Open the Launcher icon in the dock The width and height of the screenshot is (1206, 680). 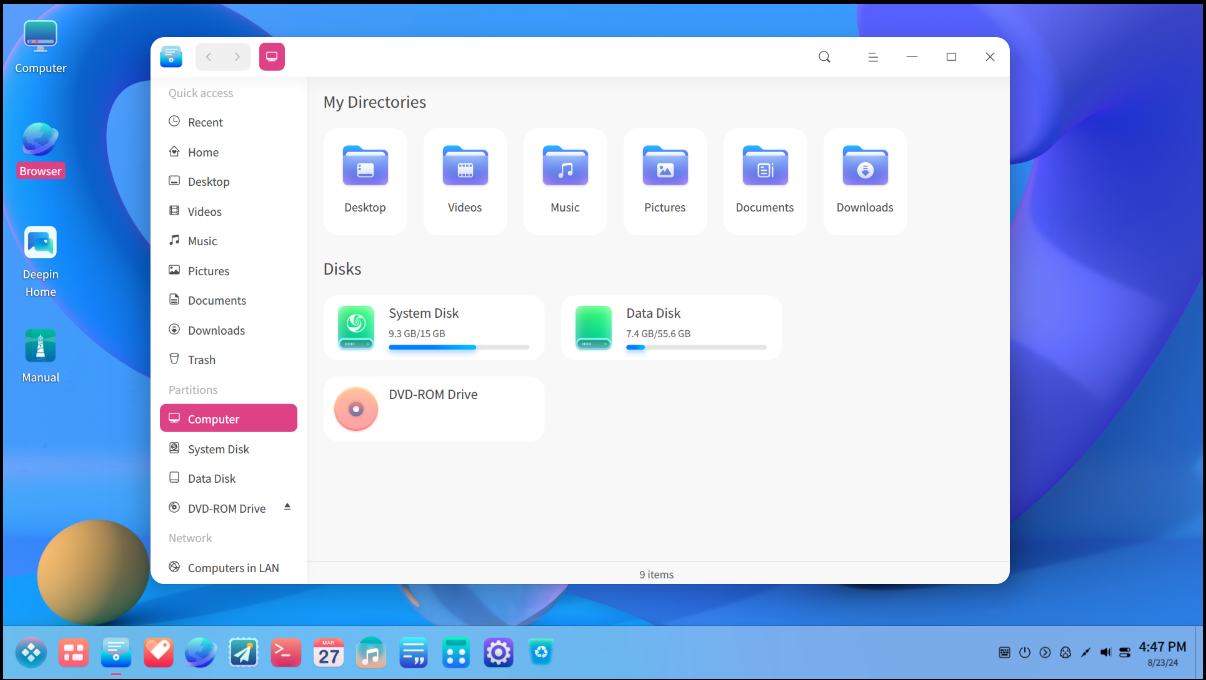pyautogui.click(x=31, y=652)
